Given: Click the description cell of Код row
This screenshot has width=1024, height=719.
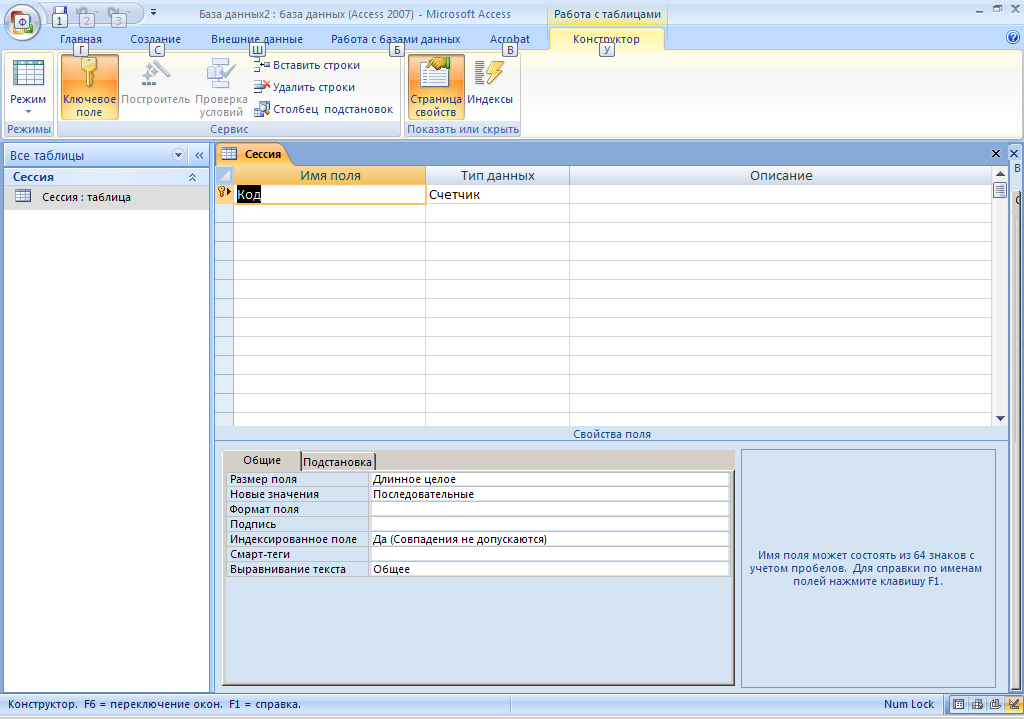Looking at the screenshot, I should pos(780,194).
